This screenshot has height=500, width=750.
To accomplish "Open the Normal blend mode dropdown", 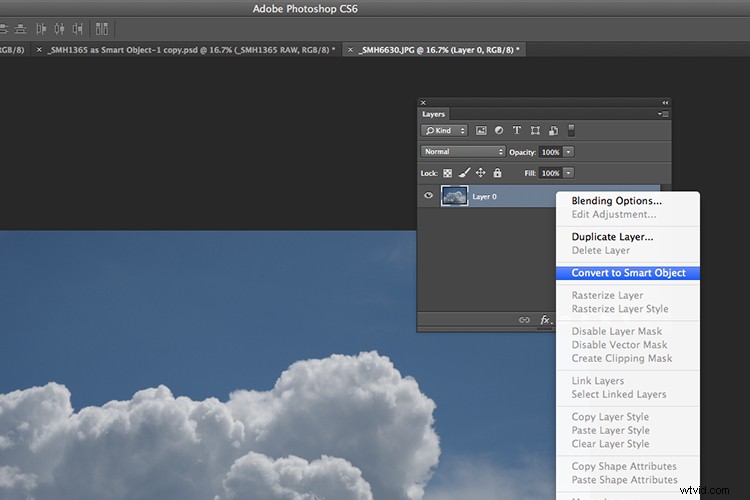I will coord(463,152).
